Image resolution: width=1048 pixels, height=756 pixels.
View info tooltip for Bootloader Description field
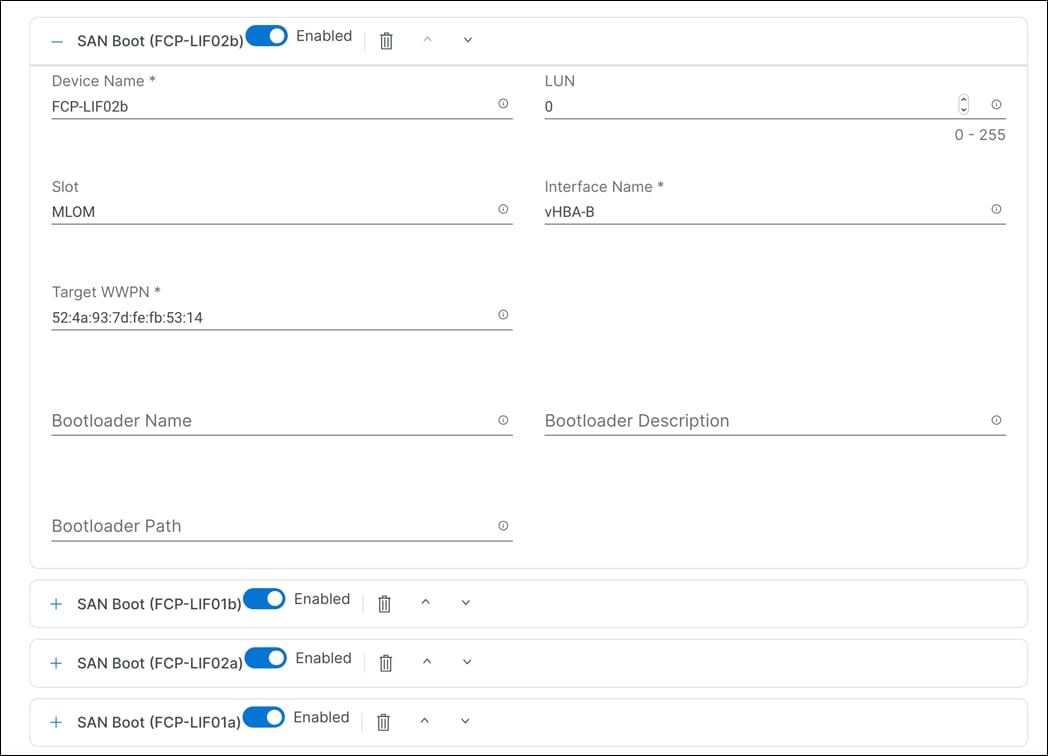(x=997, y=420)
